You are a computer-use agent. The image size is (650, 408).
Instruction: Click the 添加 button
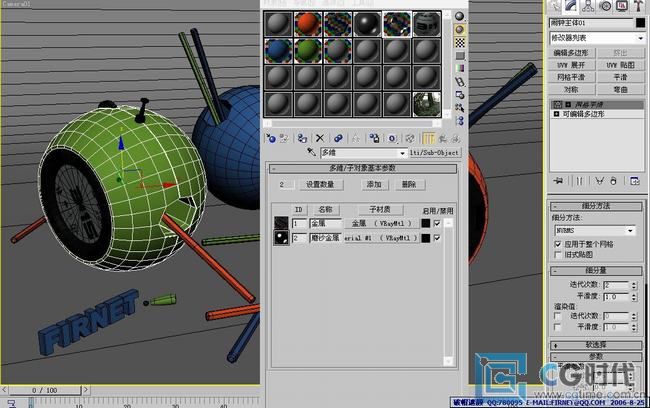tap(374, 185)
